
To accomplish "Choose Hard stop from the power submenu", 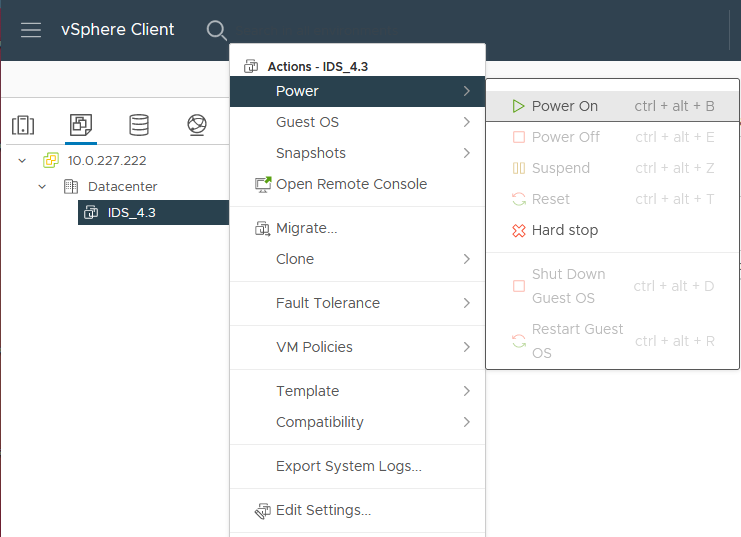I will 612,230.
